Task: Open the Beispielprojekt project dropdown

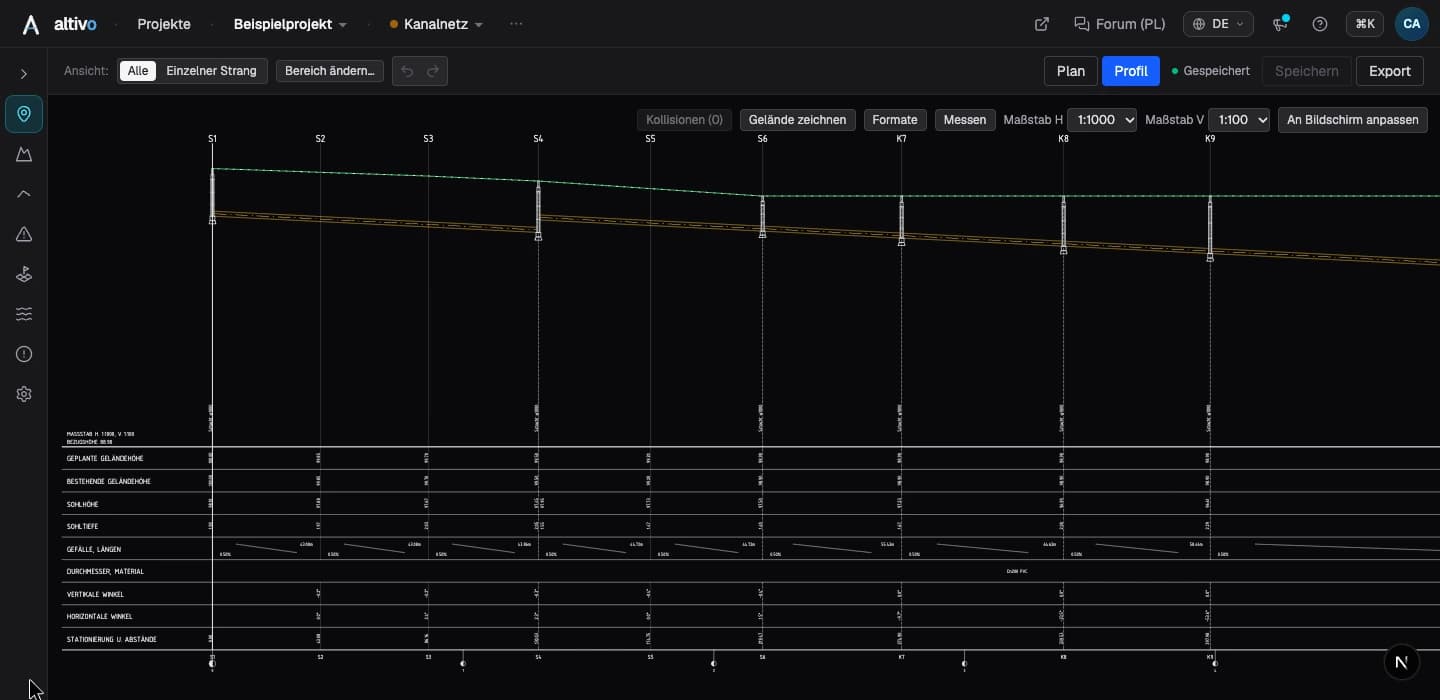Action: pyautogui.click(x=290, y=24)
